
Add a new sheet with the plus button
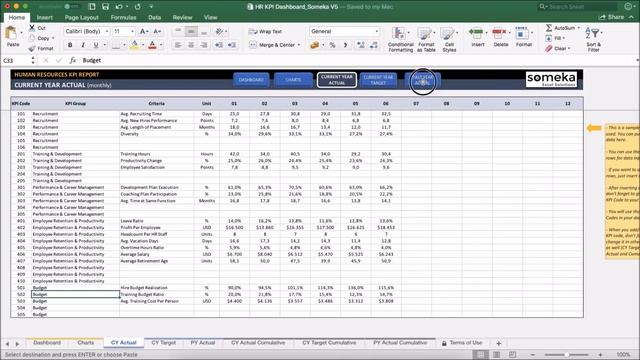tap(498, 343)
